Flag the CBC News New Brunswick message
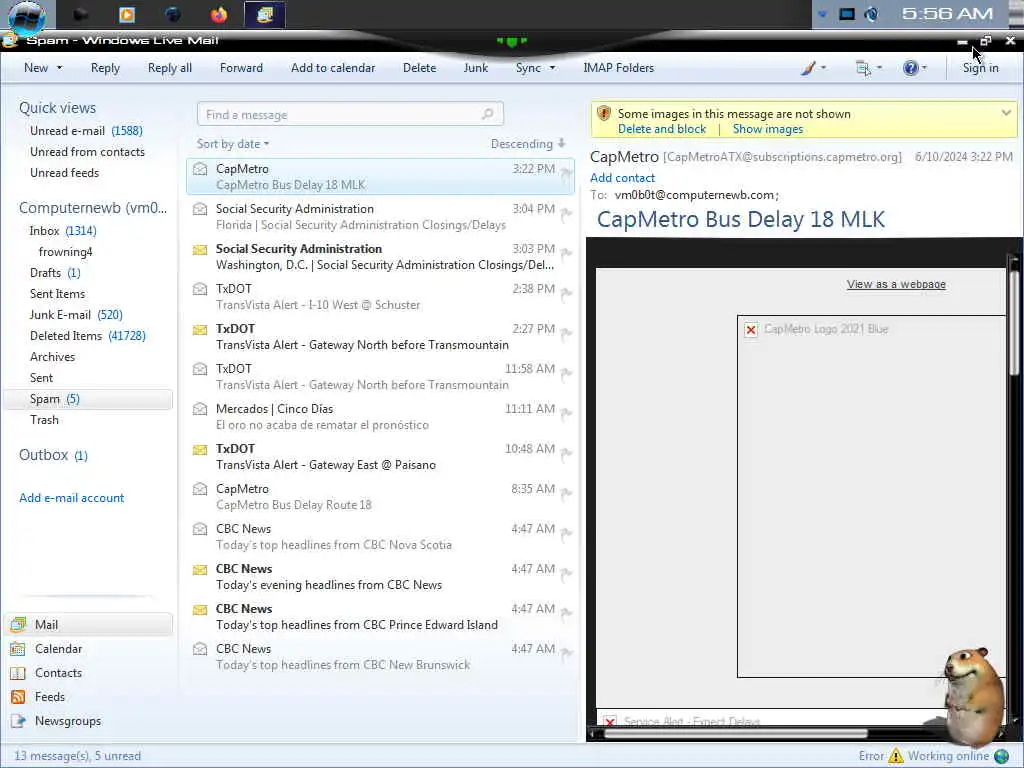The height and width of the screenshot is (768, 1024). (566, 653)
